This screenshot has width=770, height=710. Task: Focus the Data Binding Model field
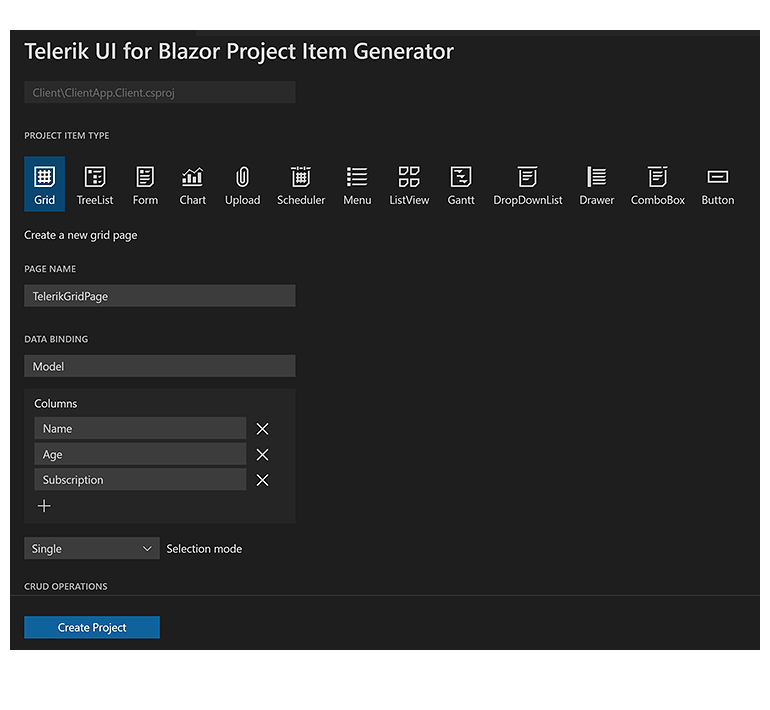click(160, 366)
